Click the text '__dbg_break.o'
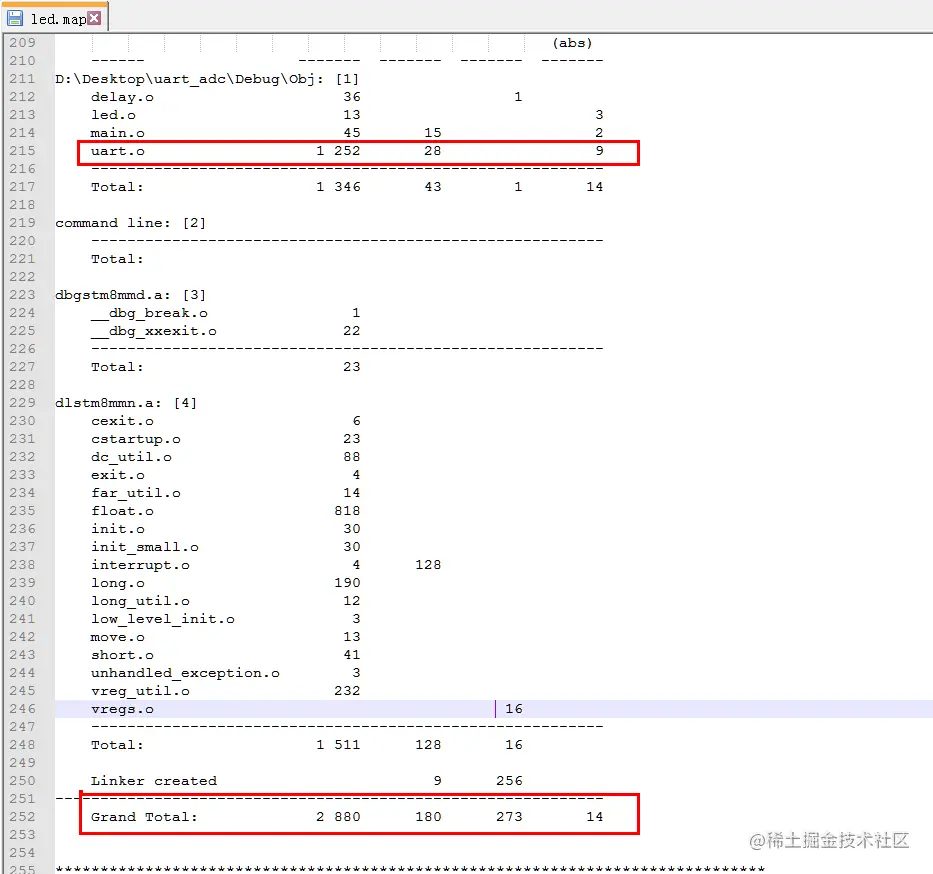Viewport: 933px width, 874px height. (149, 313)
